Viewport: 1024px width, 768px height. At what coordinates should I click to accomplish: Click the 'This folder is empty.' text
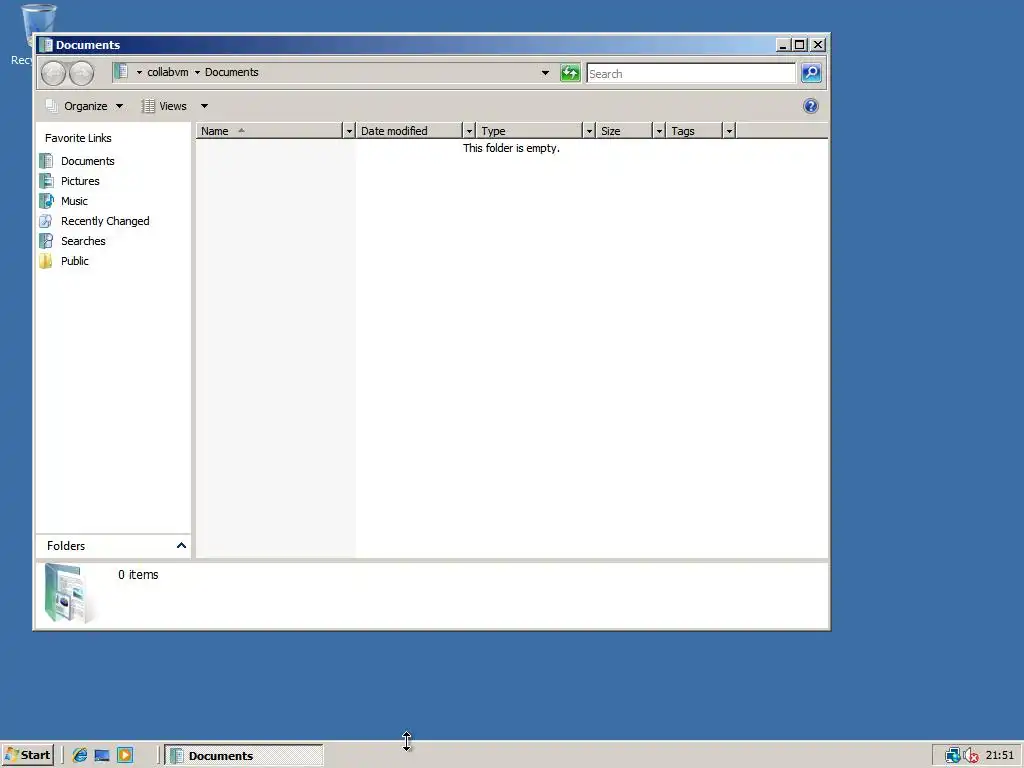pos(511,148)
